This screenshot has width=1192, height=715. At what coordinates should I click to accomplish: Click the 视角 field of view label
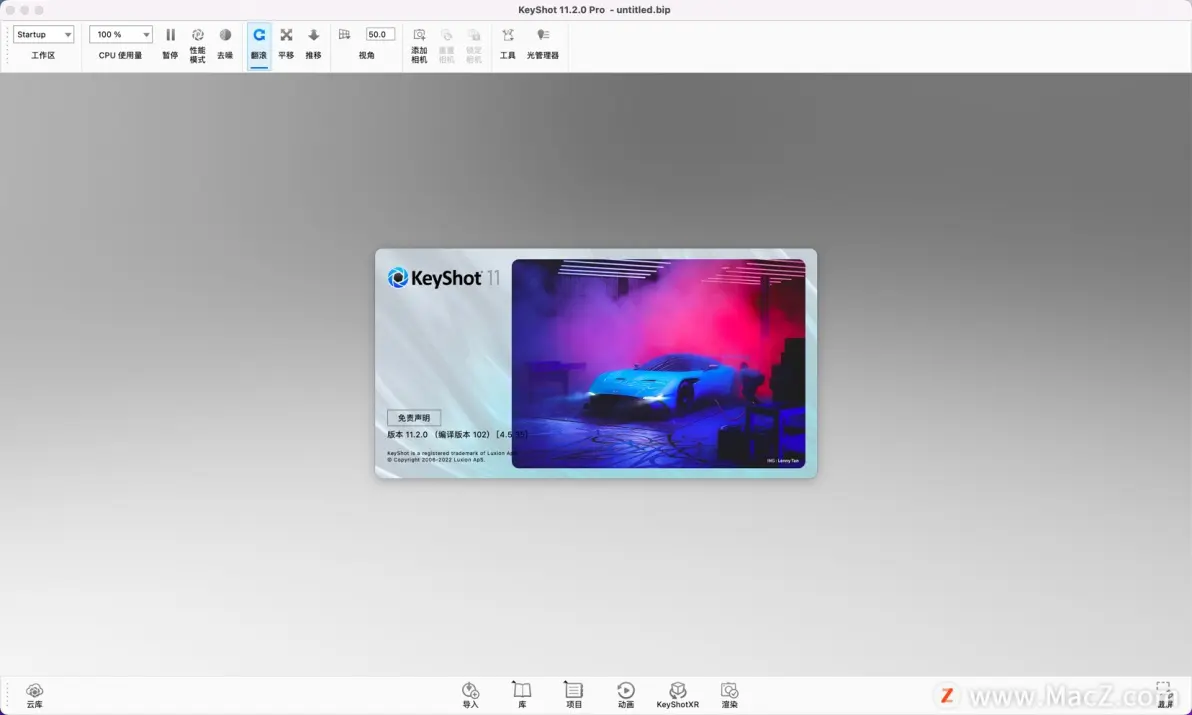pyautogui.click(x=366, y=55)
